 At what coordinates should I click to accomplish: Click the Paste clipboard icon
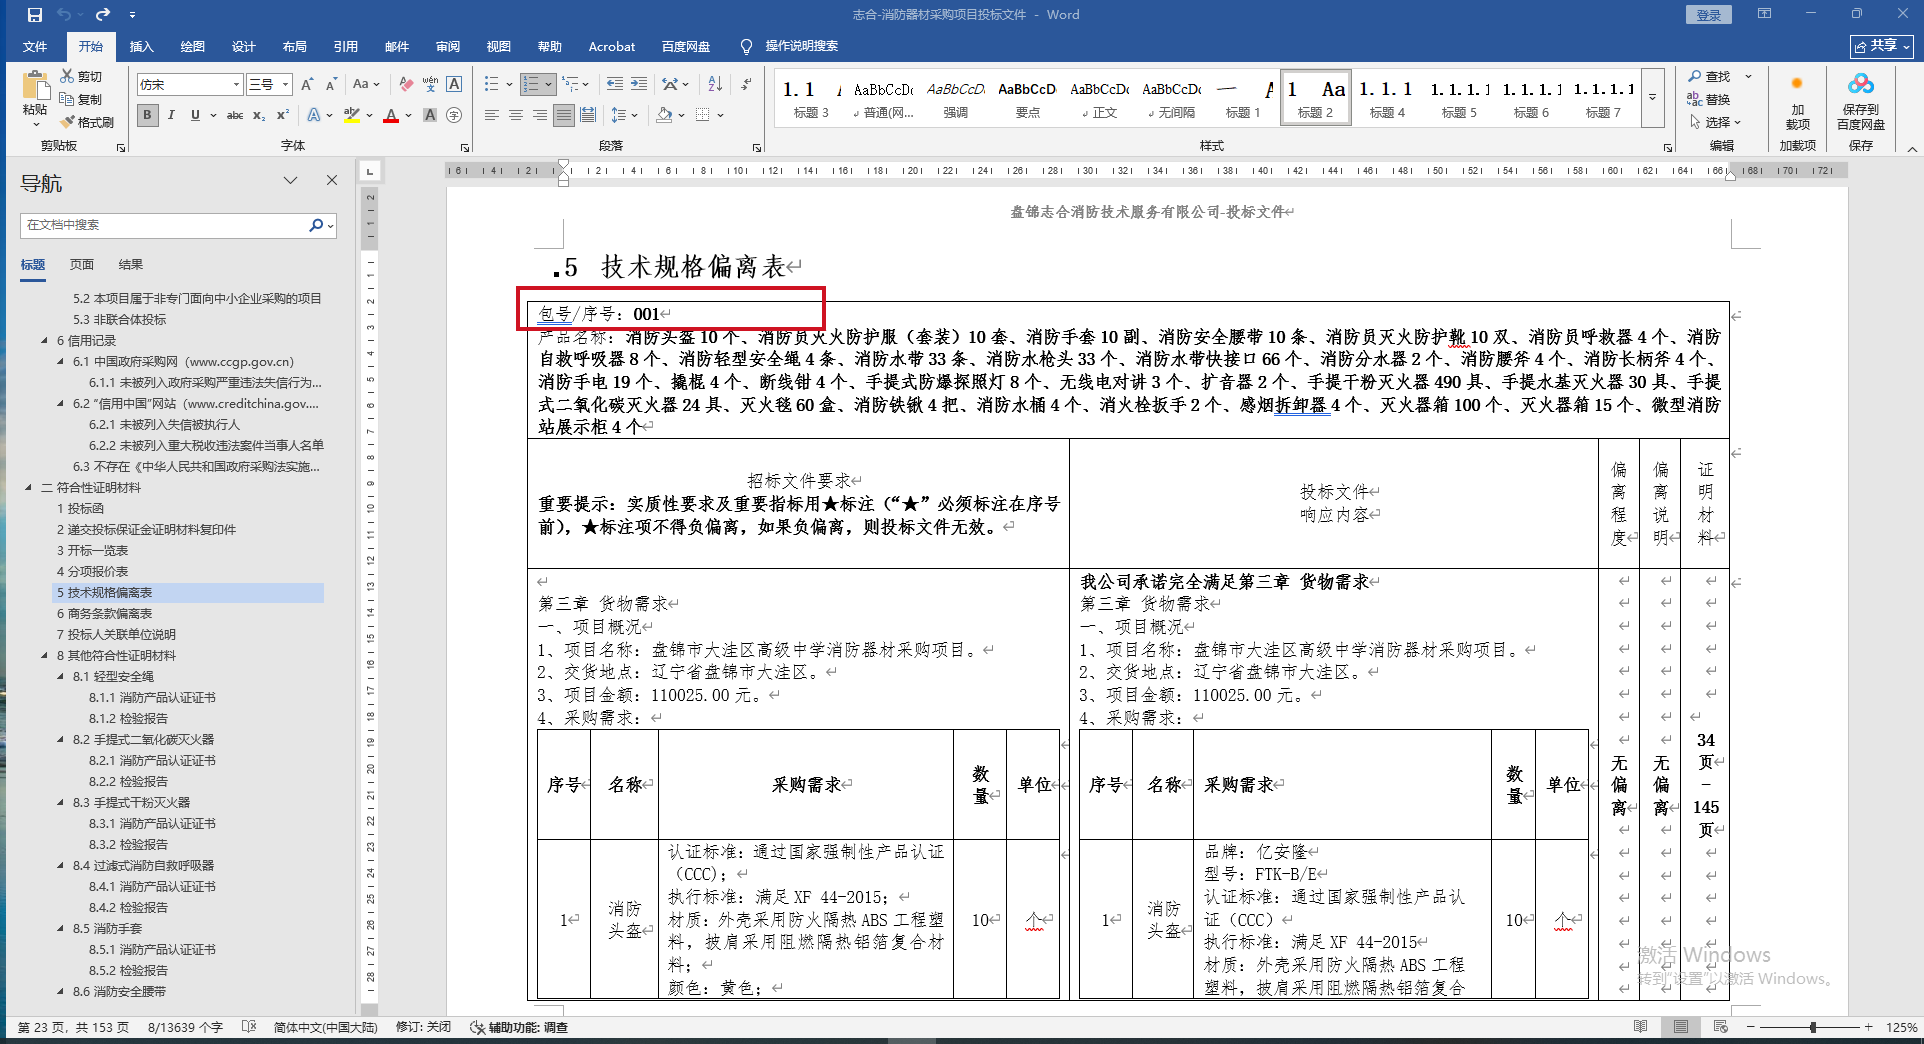[x=35, y=86]
